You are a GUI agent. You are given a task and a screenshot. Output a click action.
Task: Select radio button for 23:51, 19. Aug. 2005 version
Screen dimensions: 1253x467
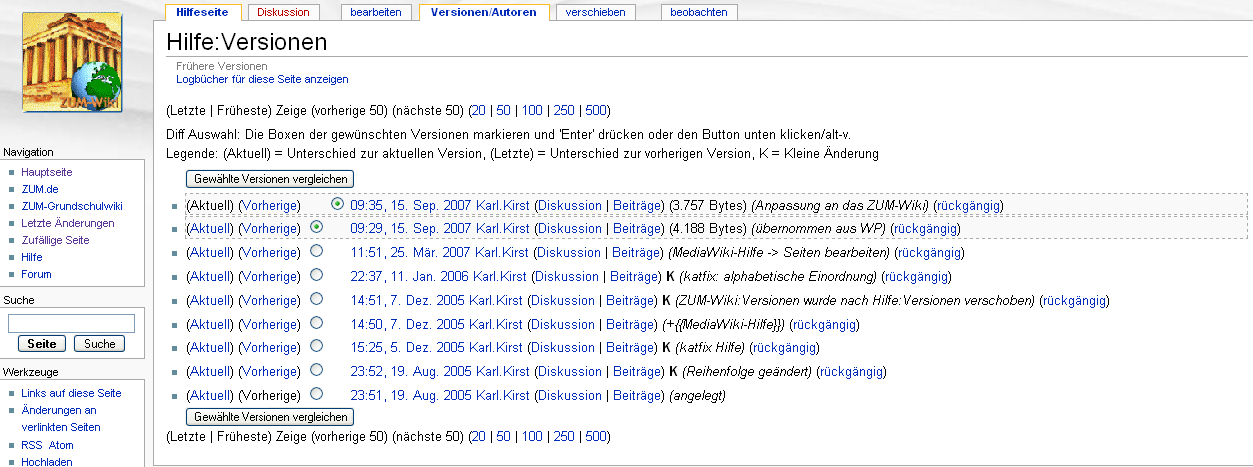pyautogui.click(x=317, y=394)
